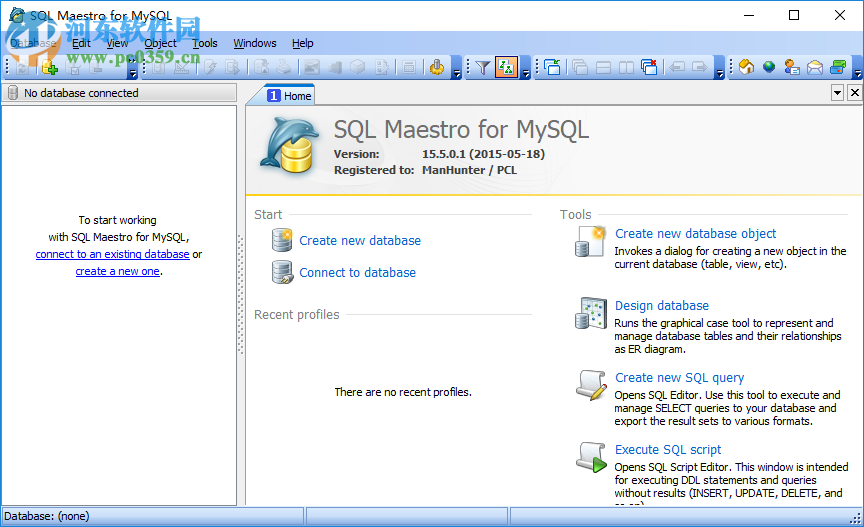The width and height of the screenshot is (864, 527).
Task: Click the Create database toolbar icon
Action: tap(50, 67)
